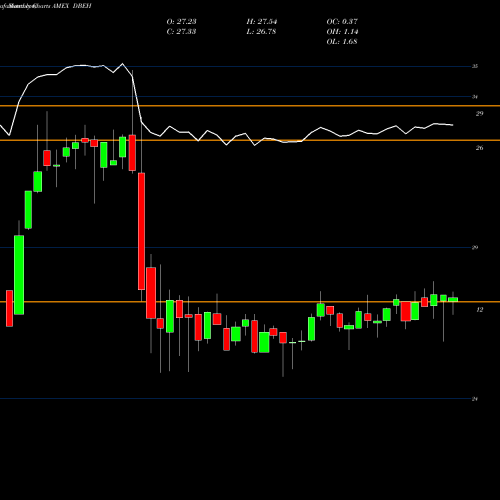Click the open value "O: 27.23"

(x=181, y=22)
